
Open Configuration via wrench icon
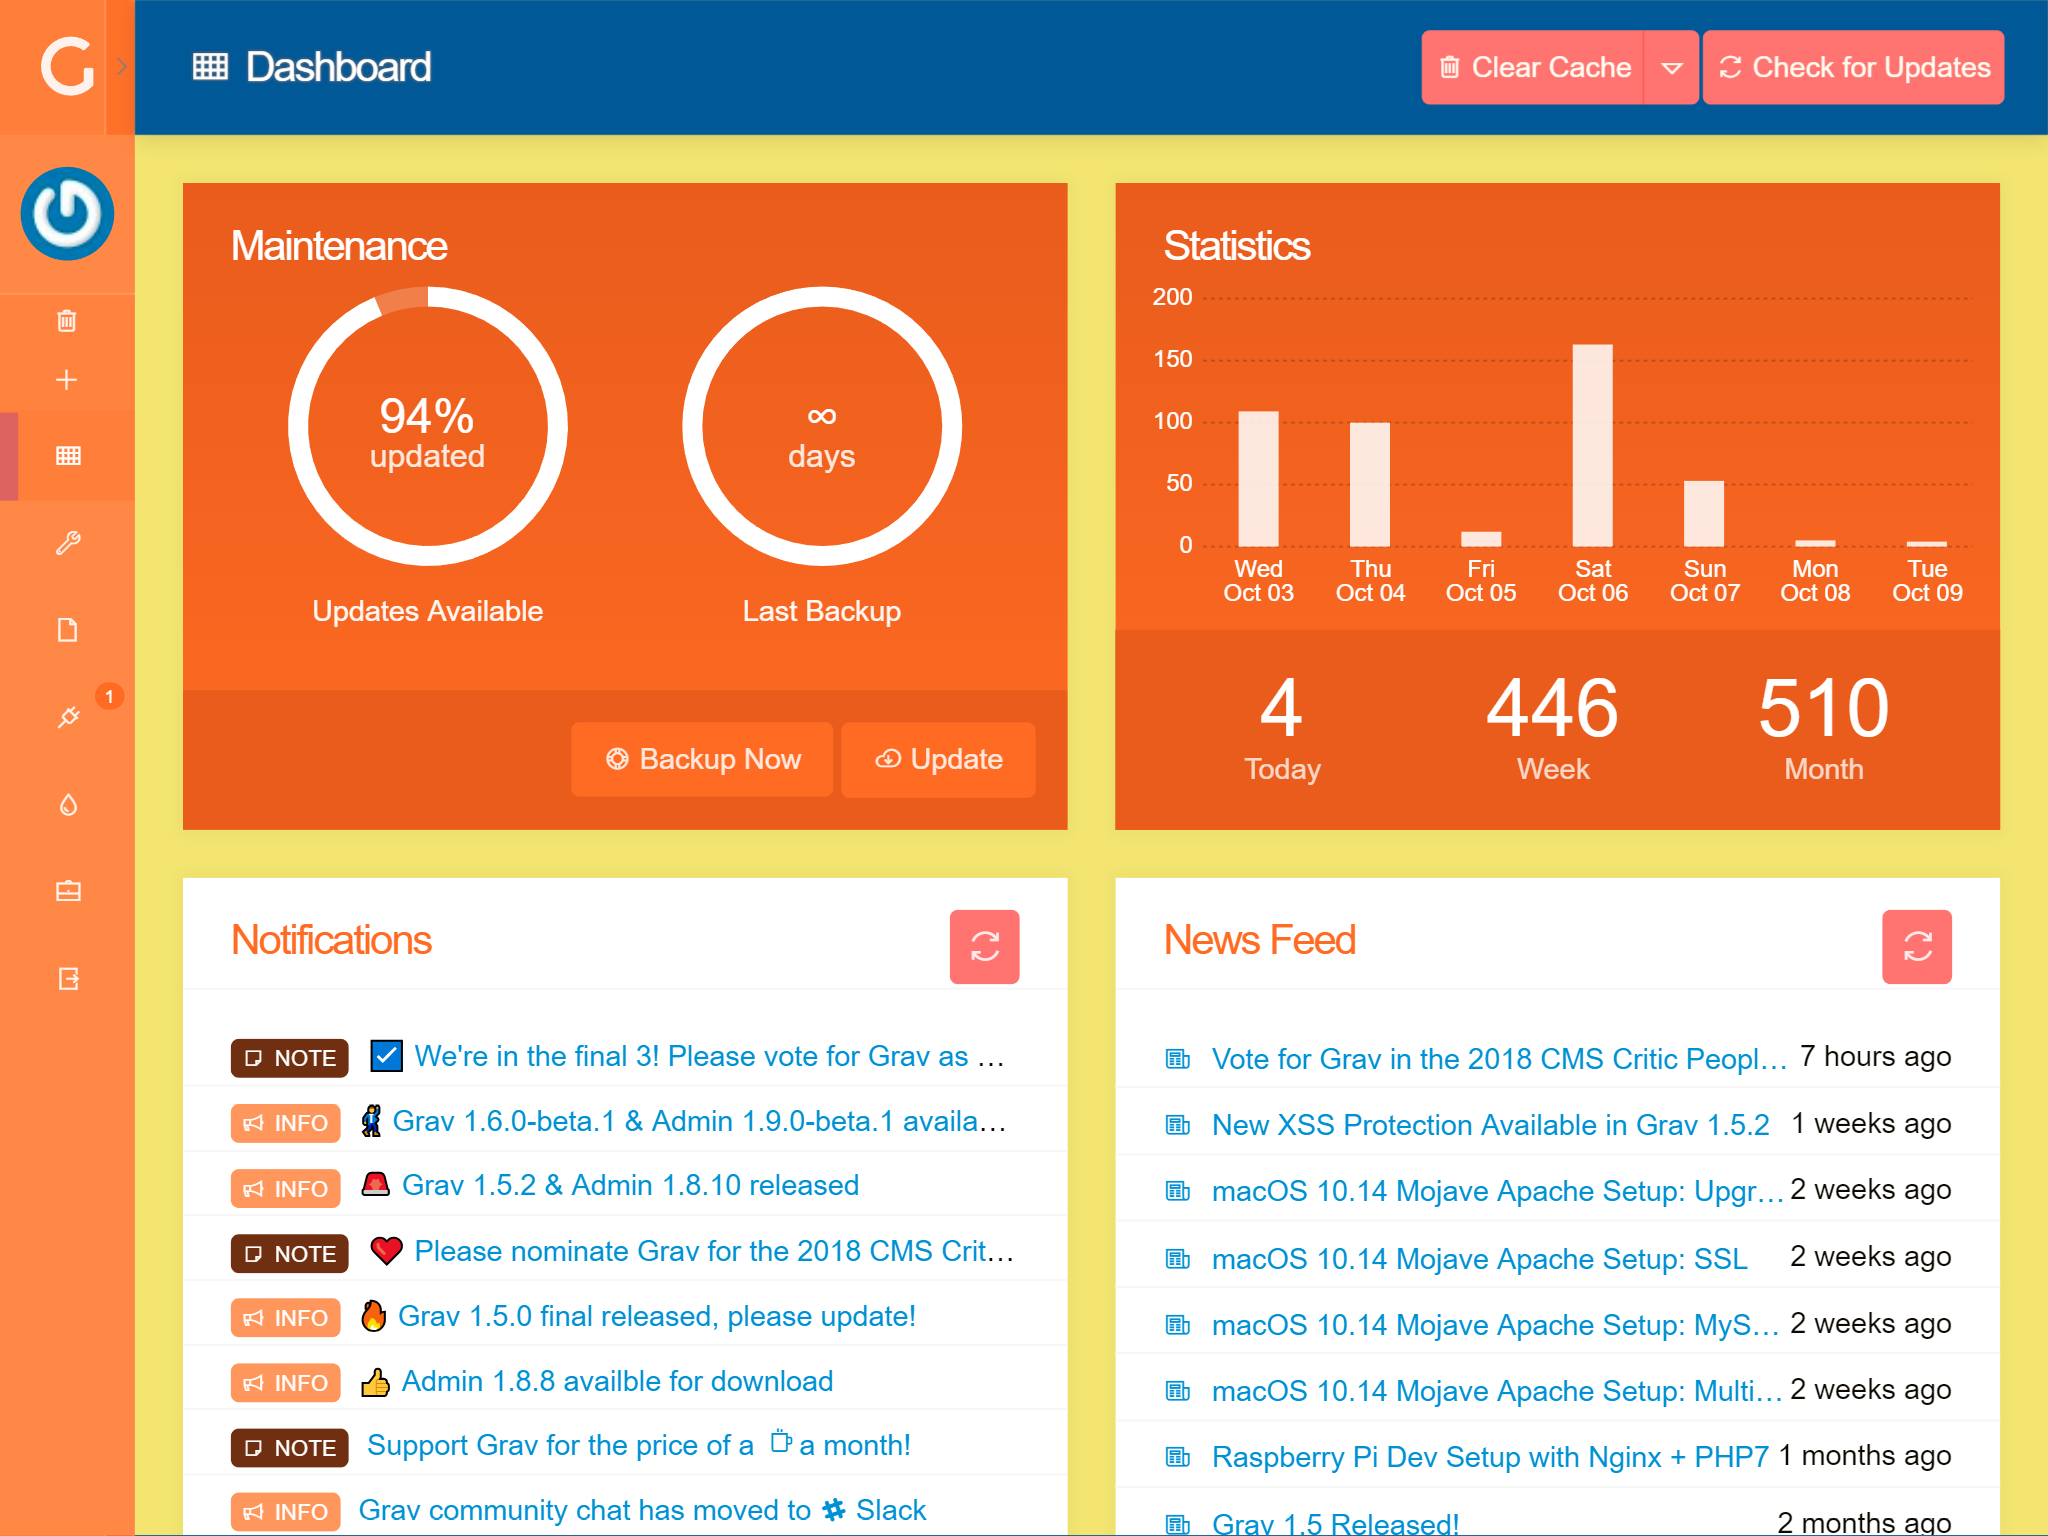point(67,543)
